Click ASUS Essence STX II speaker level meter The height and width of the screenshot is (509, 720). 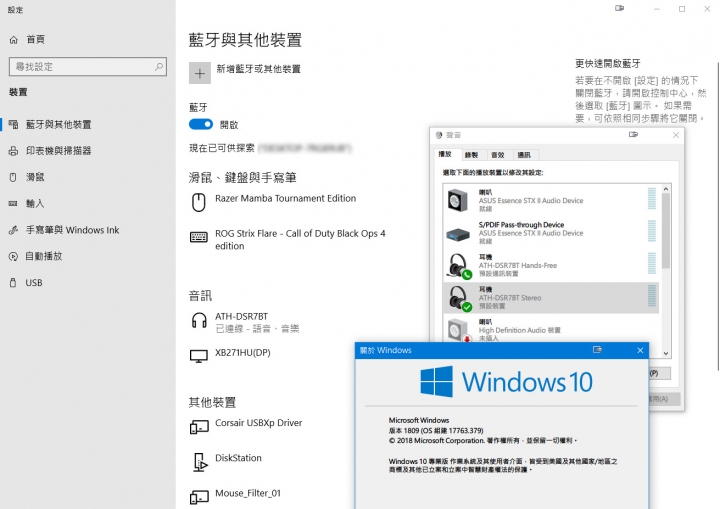tap(652, 198)
